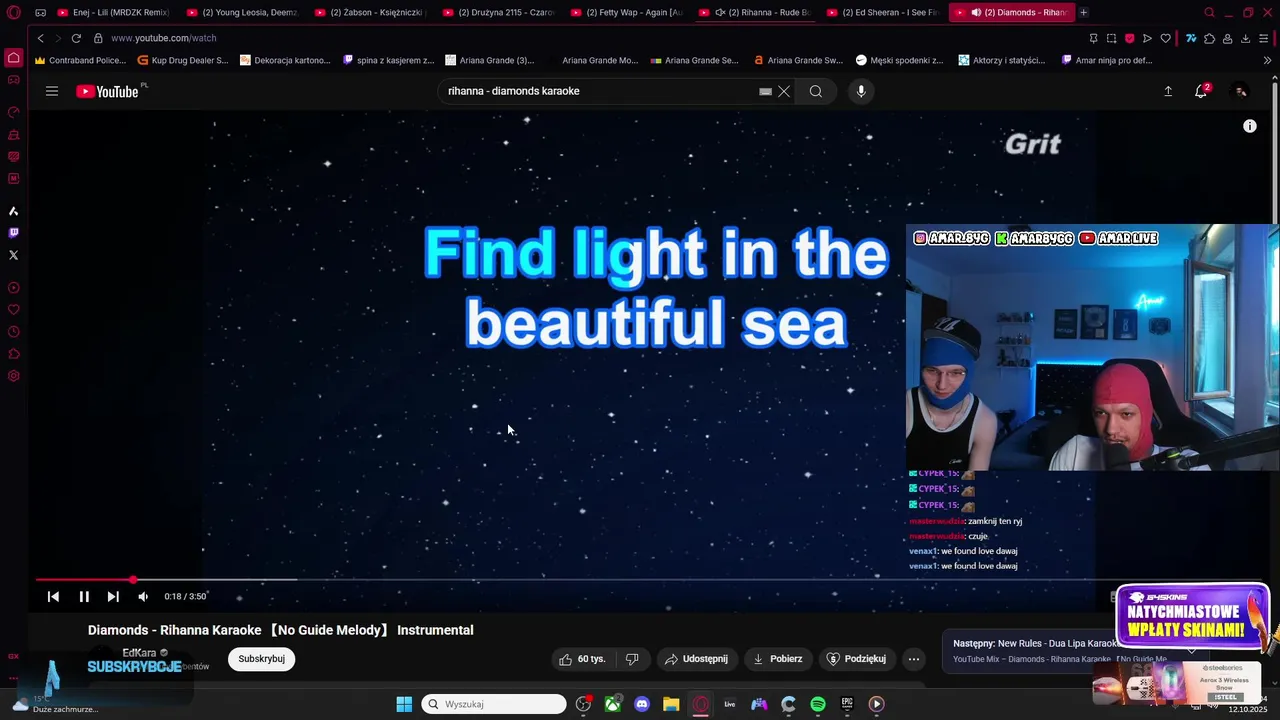The width and height of the screenshot is (1280, 720).
Task: Open a new browser tab
Action: pyautogui.click(x=1083, y=12)
